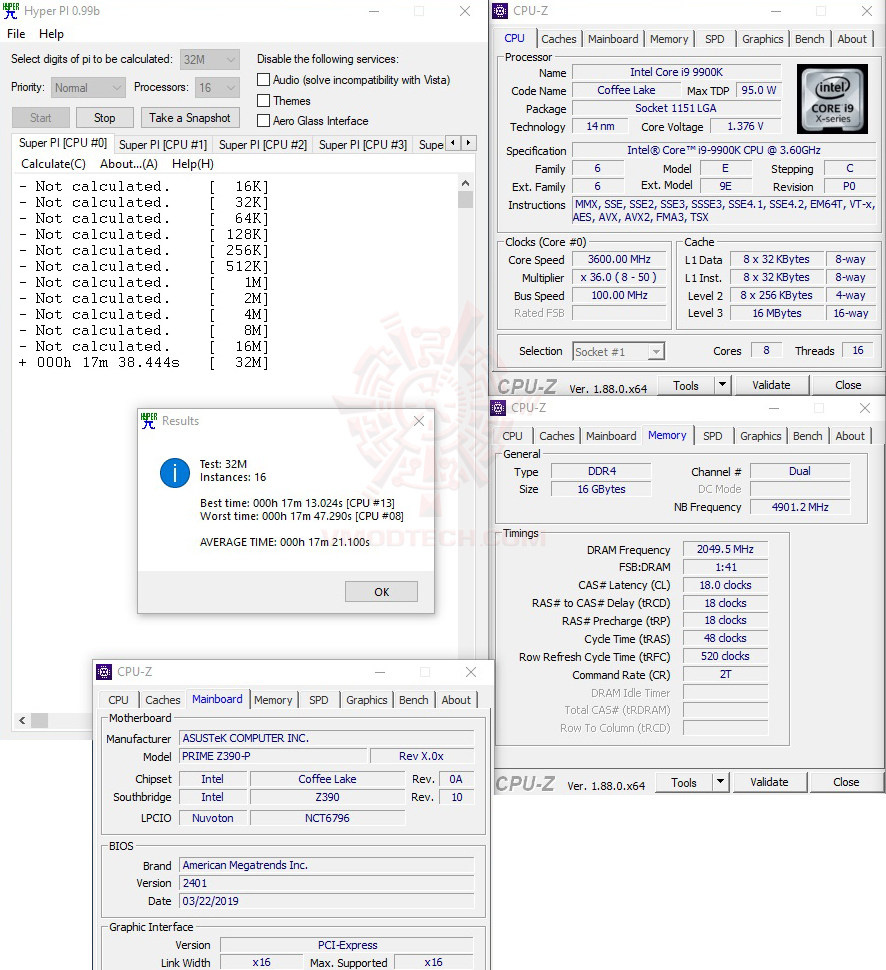Open the Memory tab in the top CPU-Z window
The image size is (886, 970).
point(669,39)
